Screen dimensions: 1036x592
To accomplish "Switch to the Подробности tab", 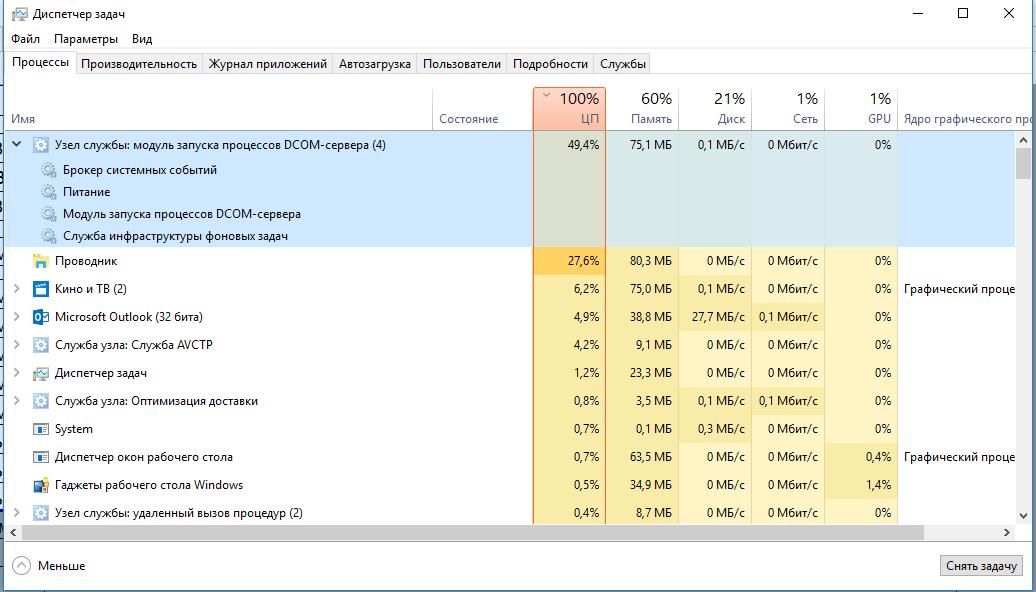I will click(x=550, y=64).
